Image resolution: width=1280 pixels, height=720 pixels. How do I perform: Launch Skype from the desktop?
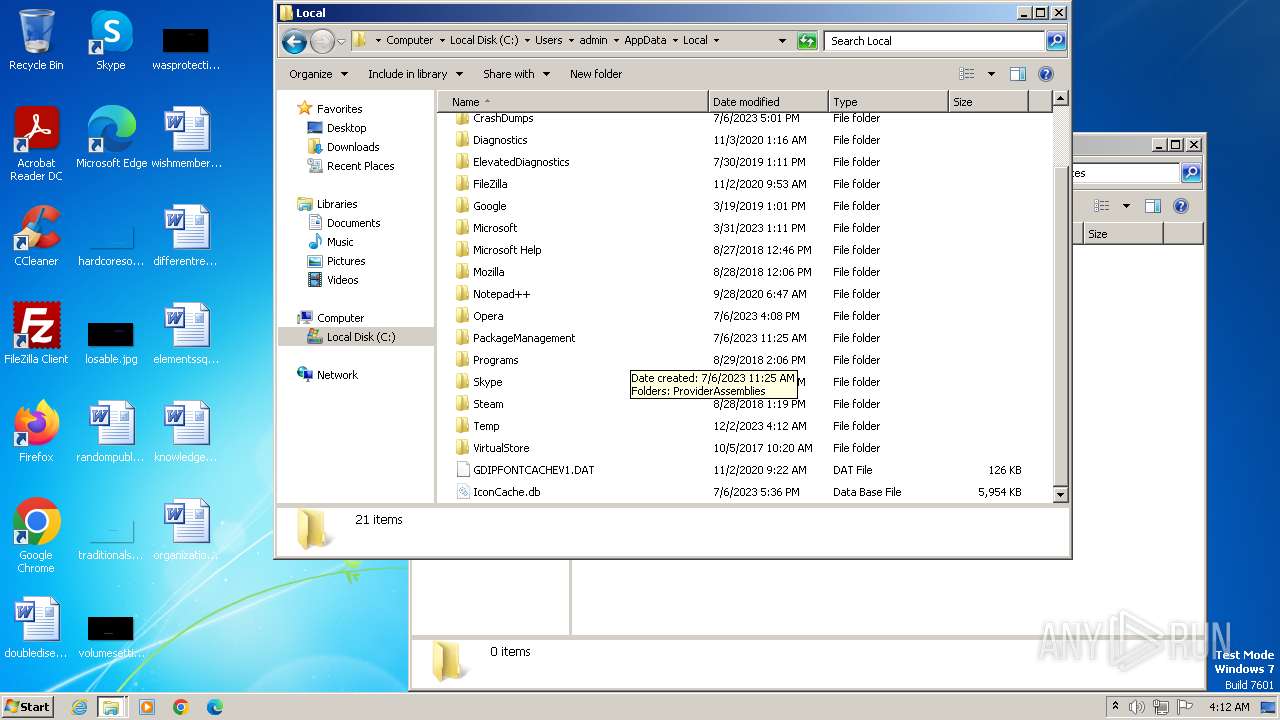[110, 40]
